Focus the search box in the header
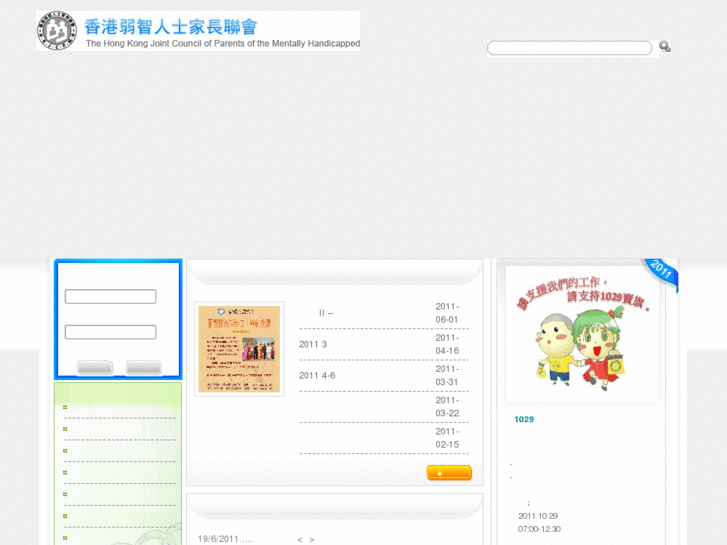Viewport: 727px width, 545px height. pyautogui.click(x=569, y=48)
